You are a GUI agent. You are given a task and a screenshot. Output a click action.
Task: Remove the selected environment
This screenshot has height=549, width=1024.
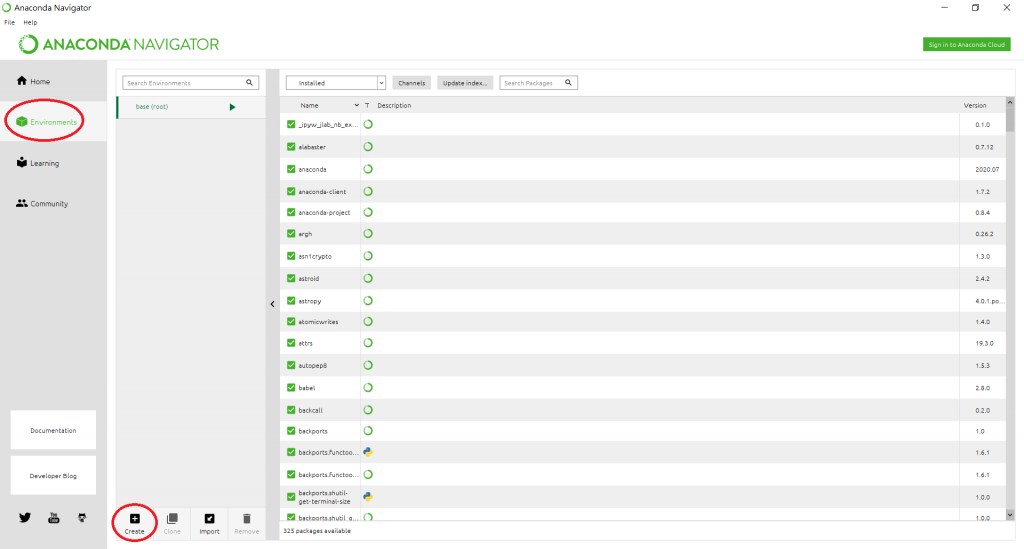(246, 524)
